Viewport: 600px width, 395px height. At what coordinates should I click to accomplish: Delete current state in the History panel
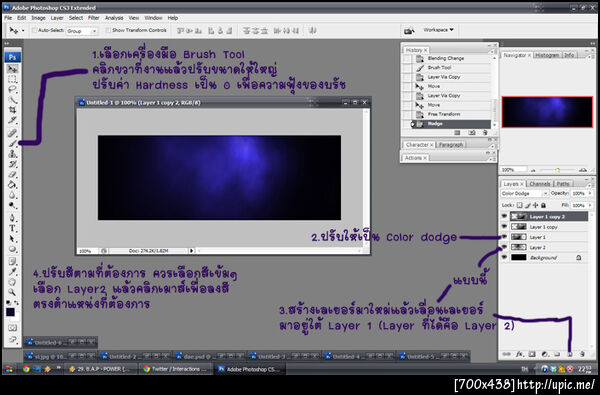coord(485,132)
